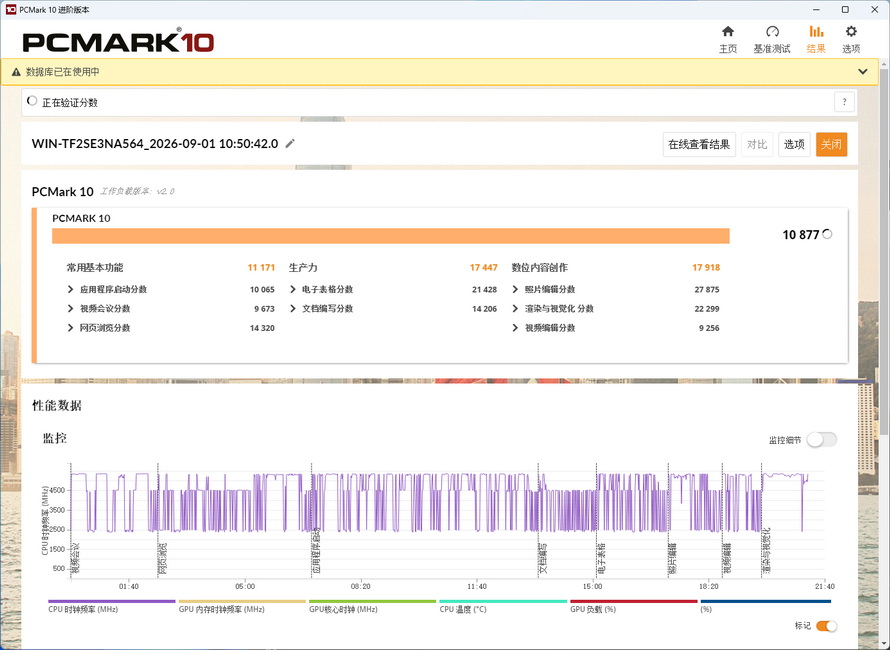Screen dimensions: 890x650
Task: Click the PCMark 10 logo
Action: (118, 42)
